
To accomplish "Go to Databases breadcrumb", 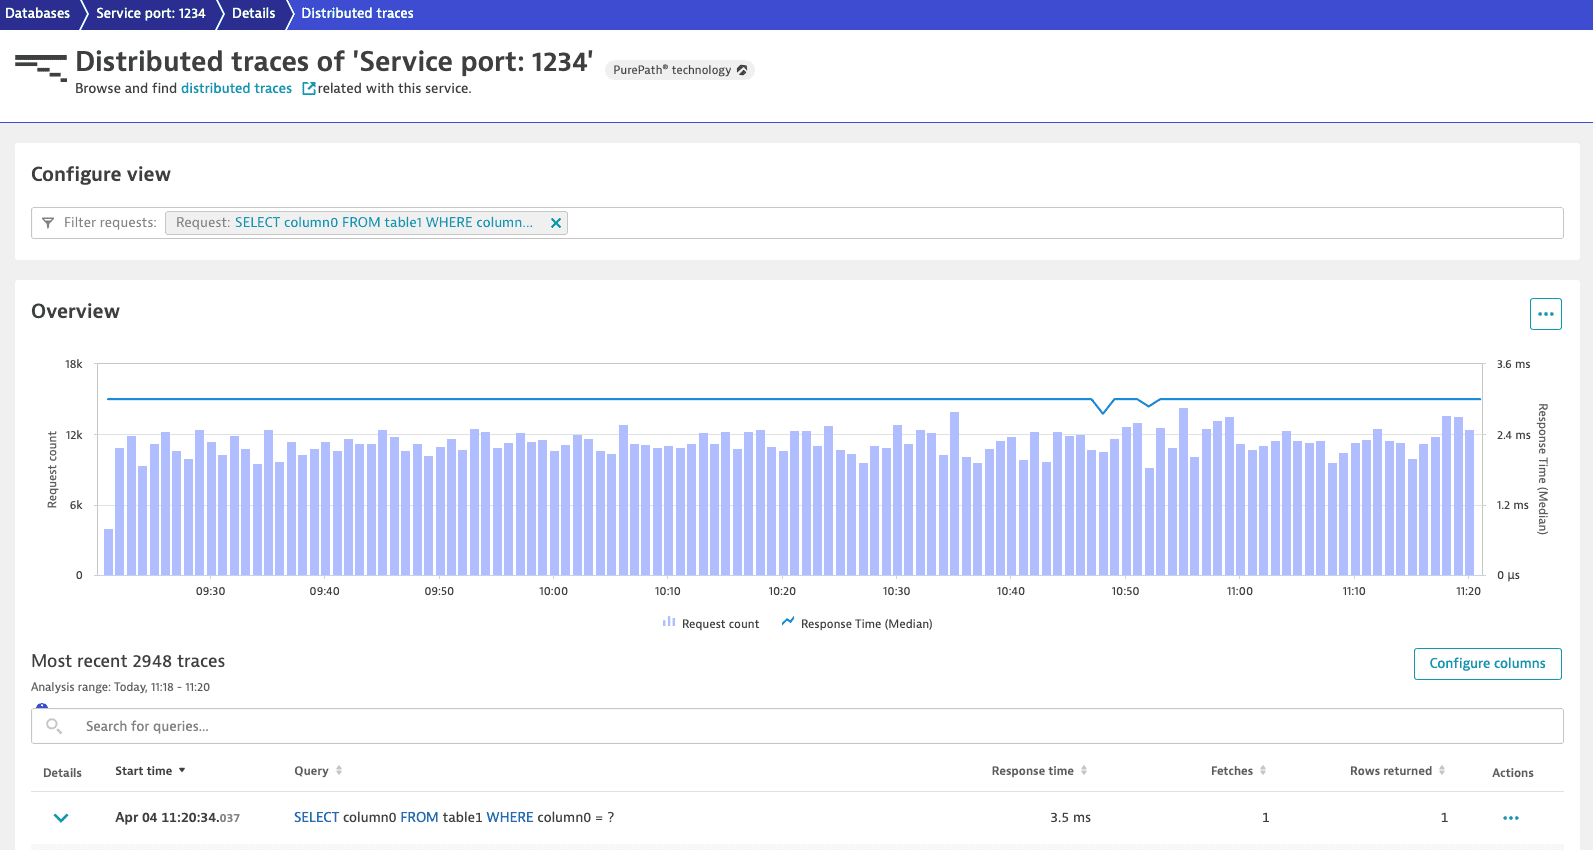I will (37, 13).
